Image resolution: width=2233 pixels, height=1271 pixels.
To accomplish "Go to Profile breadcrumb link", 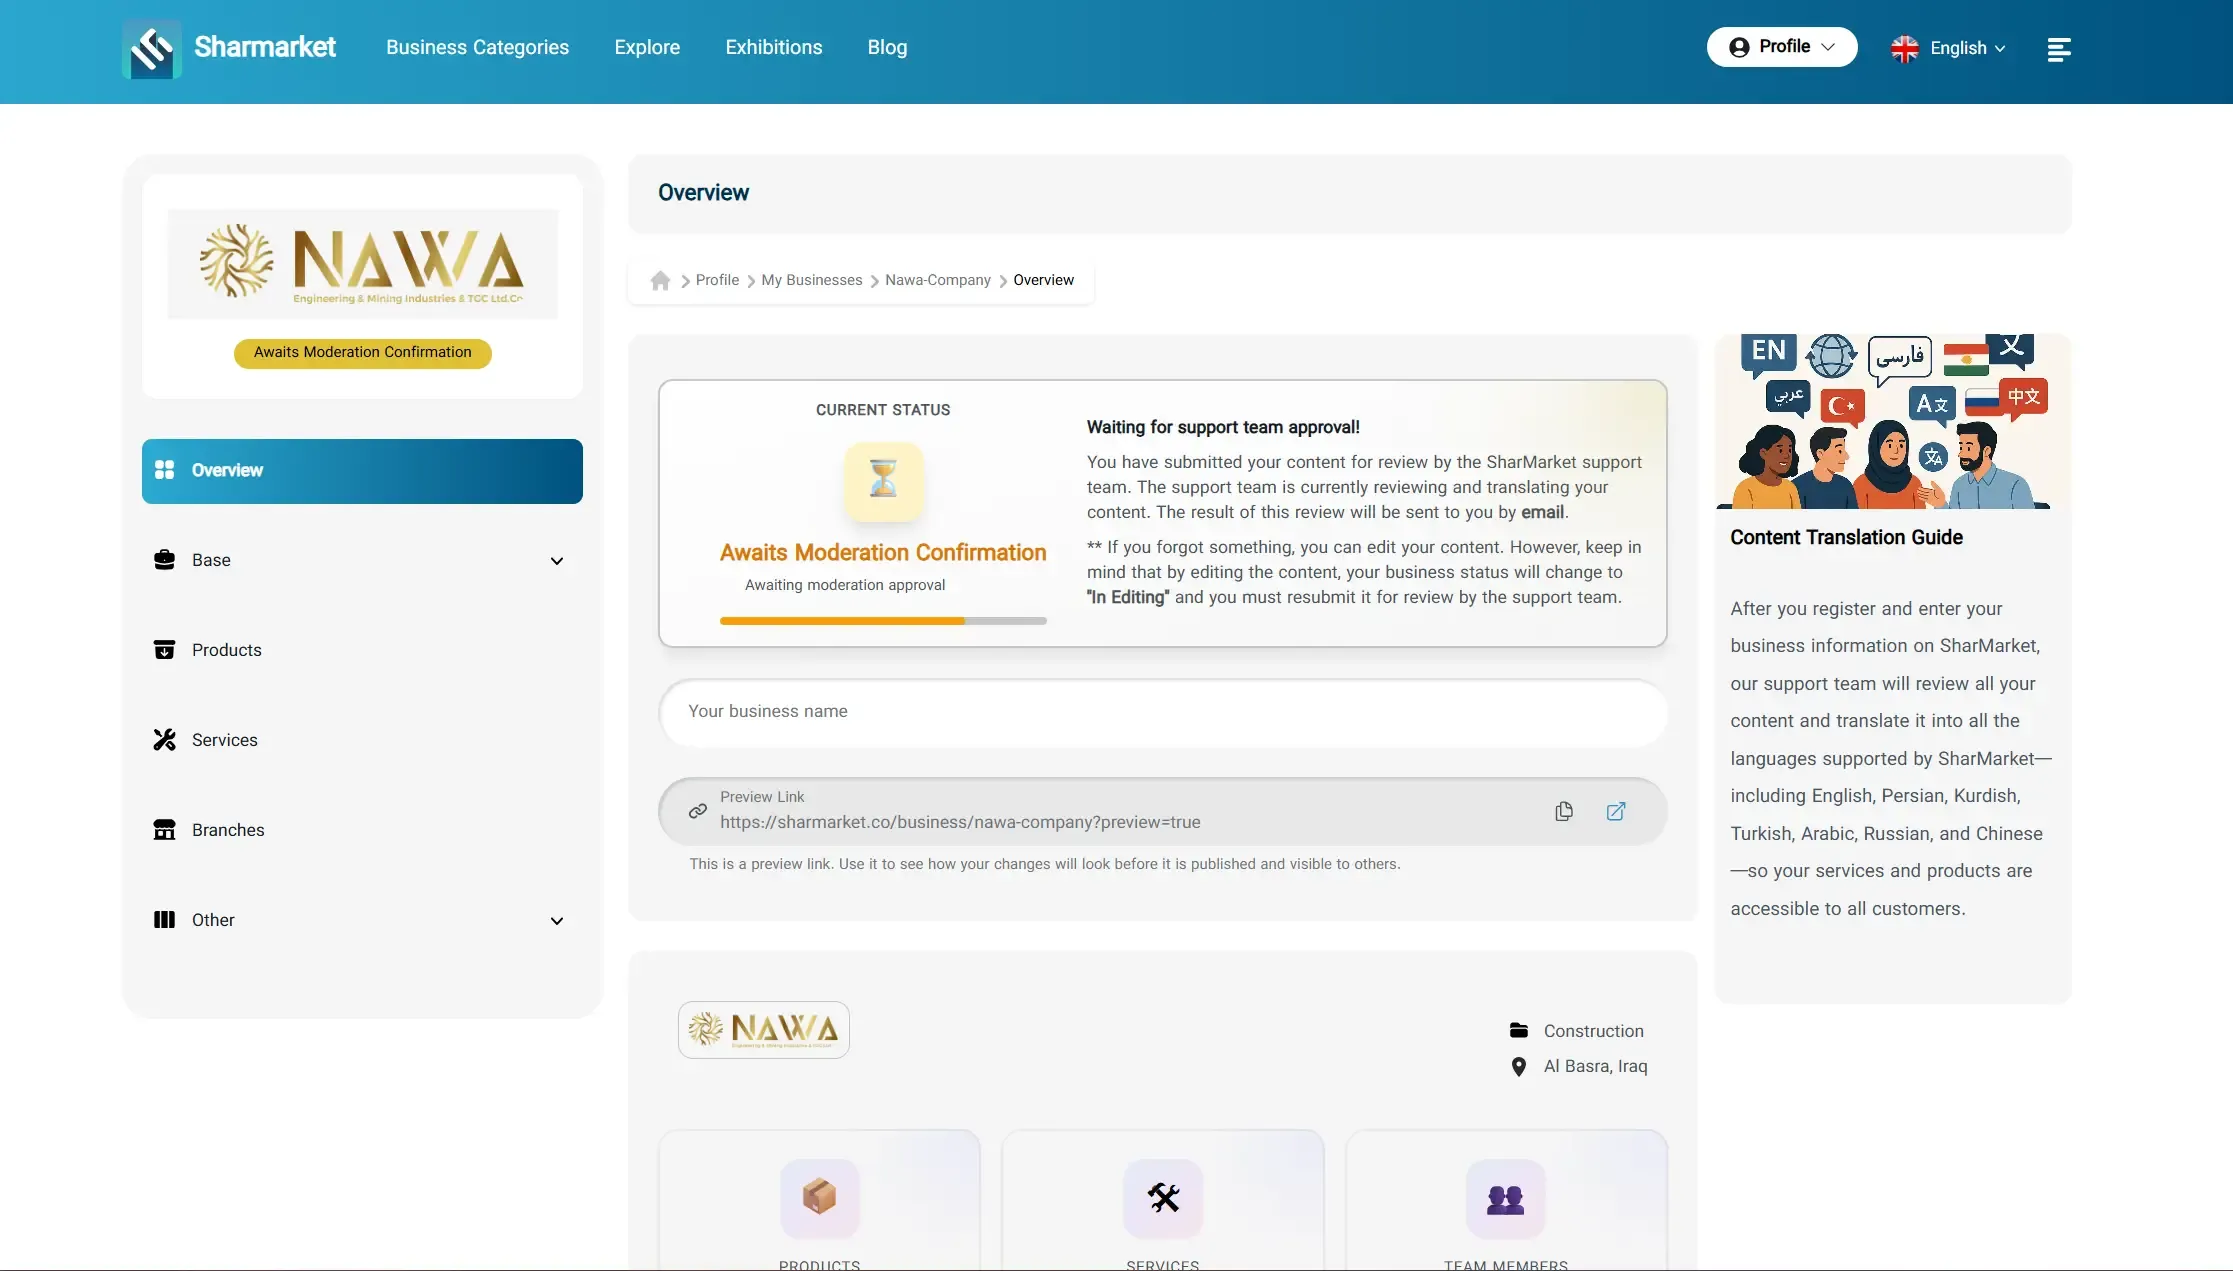I will pos(717,280).
